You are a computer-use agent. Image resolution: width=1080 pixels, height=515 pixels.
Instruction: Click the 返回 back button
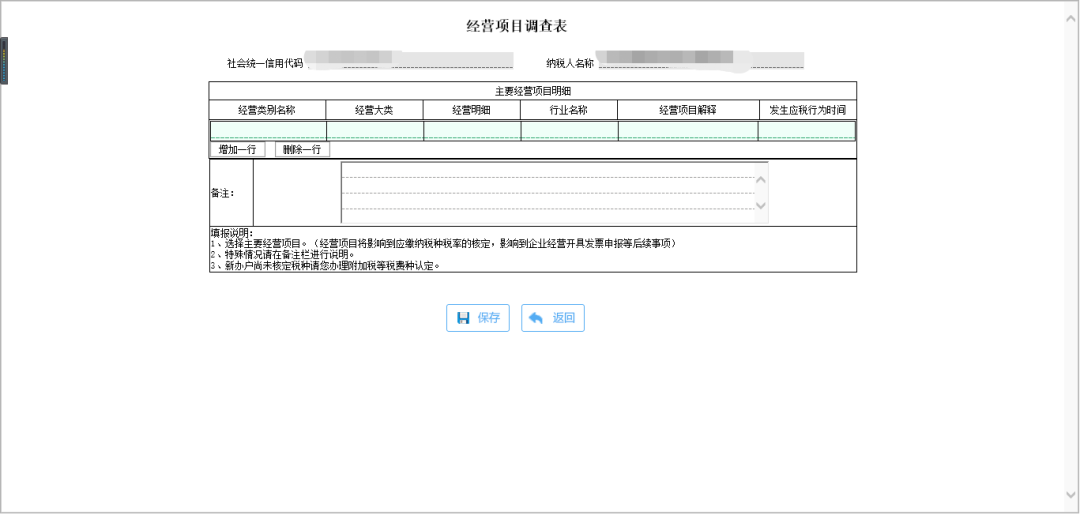click(552, 318)
